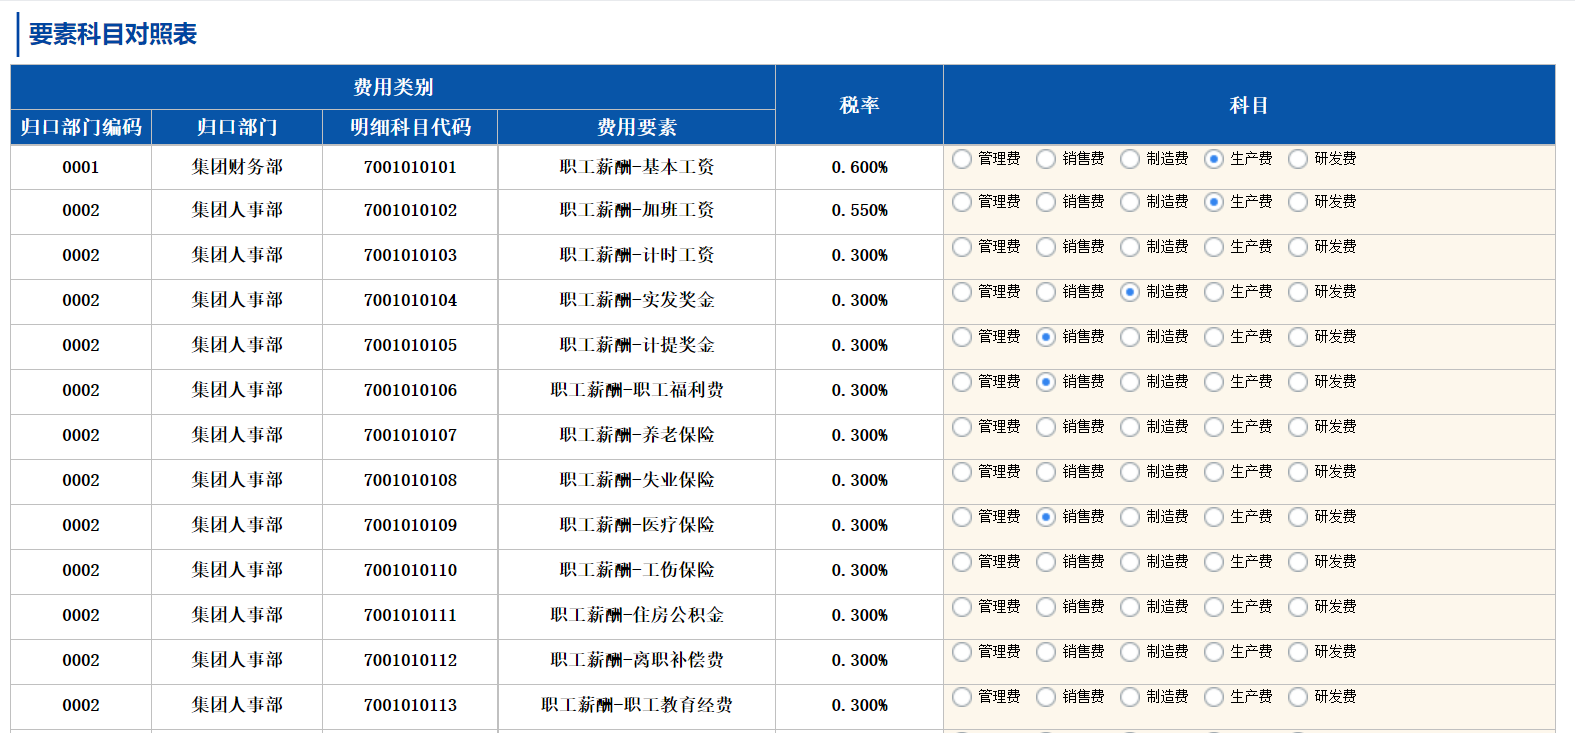Select 管理费 for 职工薪酬-养老保险 row
The width and height of the screenshot is (1575, 733).
pyautogui.click(x=962, y=427)
